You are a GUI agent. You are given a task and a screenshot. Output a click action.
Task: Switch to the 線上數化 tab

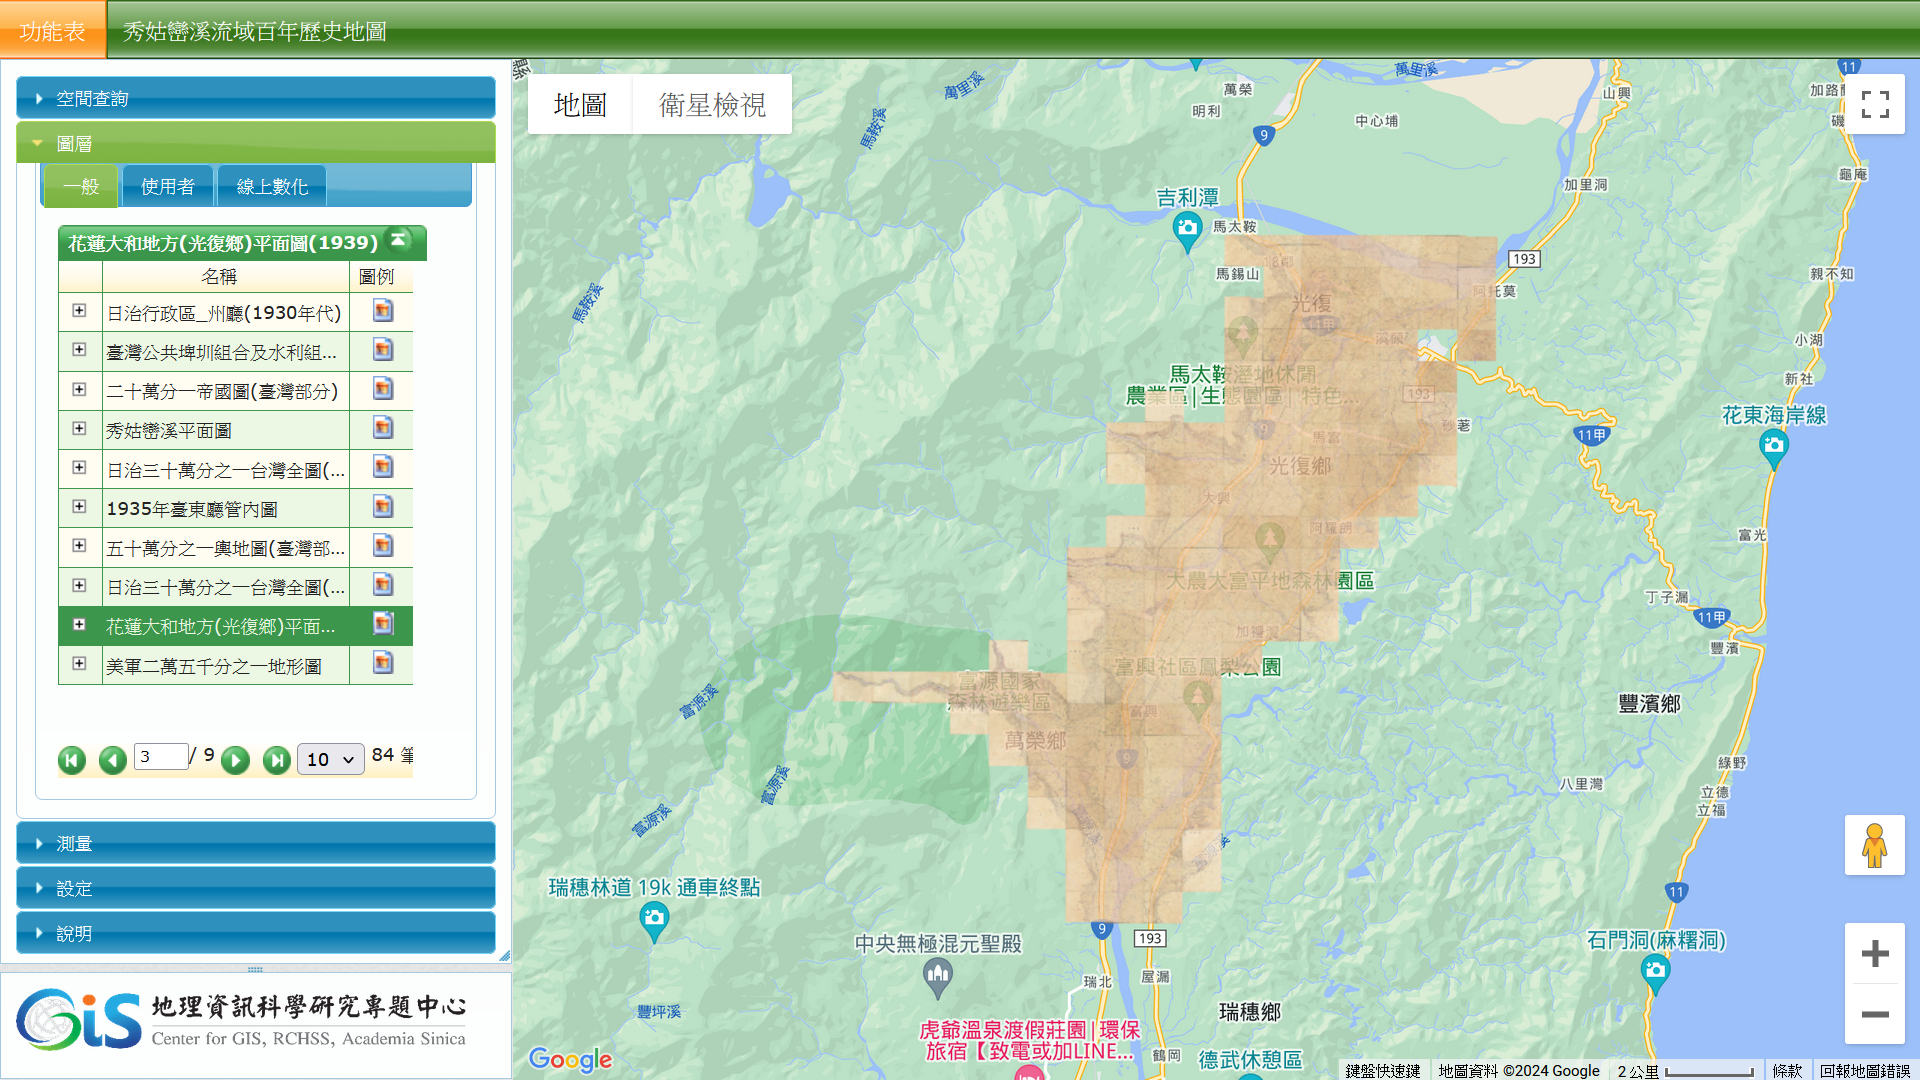coord(272,187)
